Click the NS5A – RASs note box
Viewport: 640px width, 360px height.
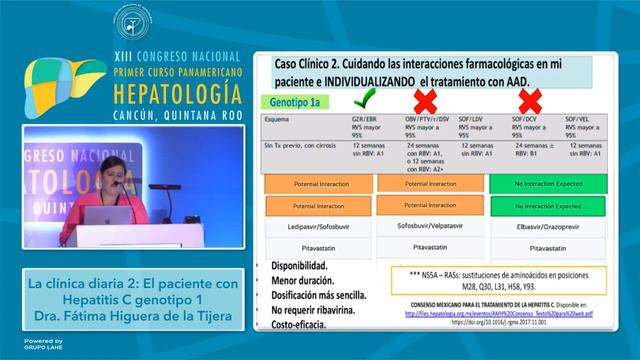click(499, 281)
